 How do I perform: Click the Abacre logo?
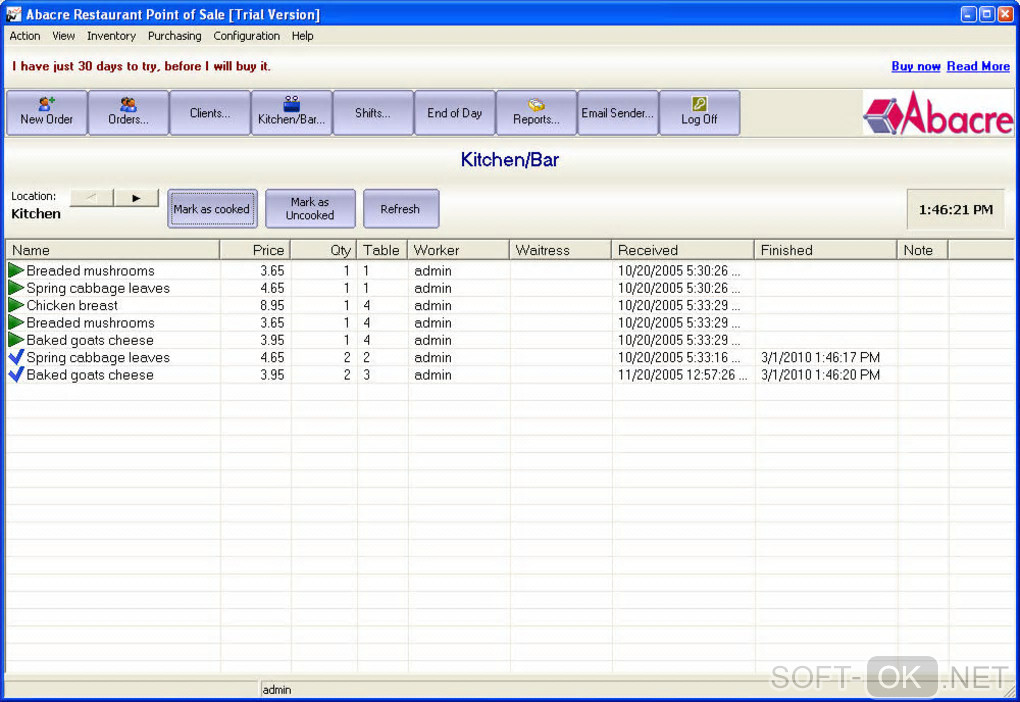tap(938, 113)
